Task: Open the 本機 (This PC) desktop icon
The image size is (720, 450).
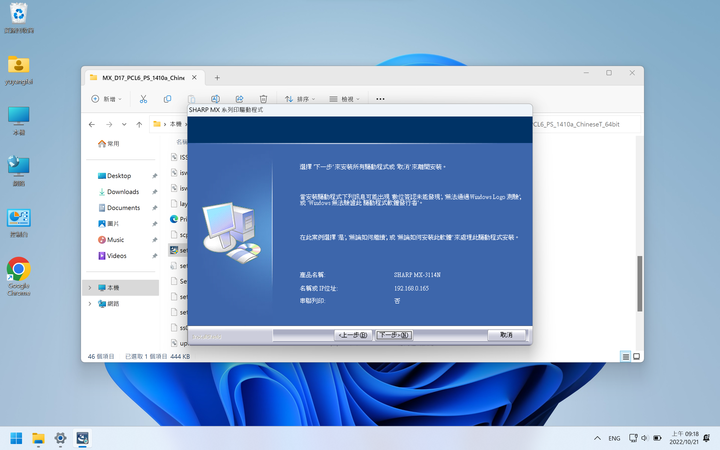Action: (x=19, y=121)
